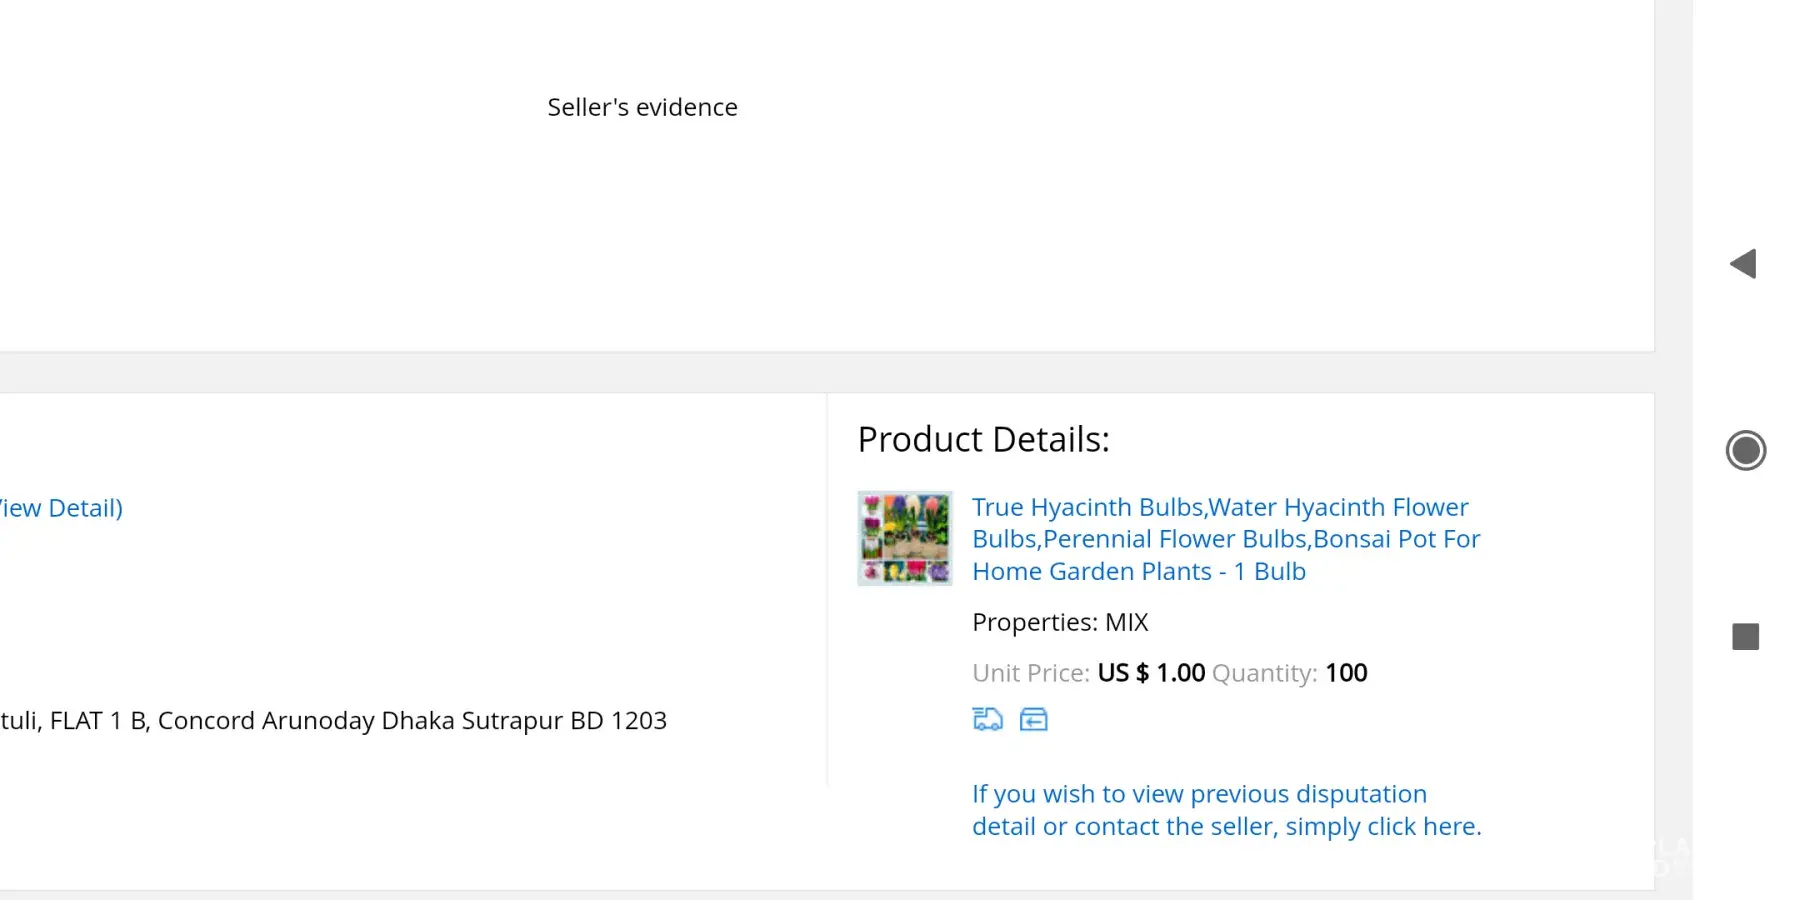Click the US $ 1.00 price value

click(1151, 673)
